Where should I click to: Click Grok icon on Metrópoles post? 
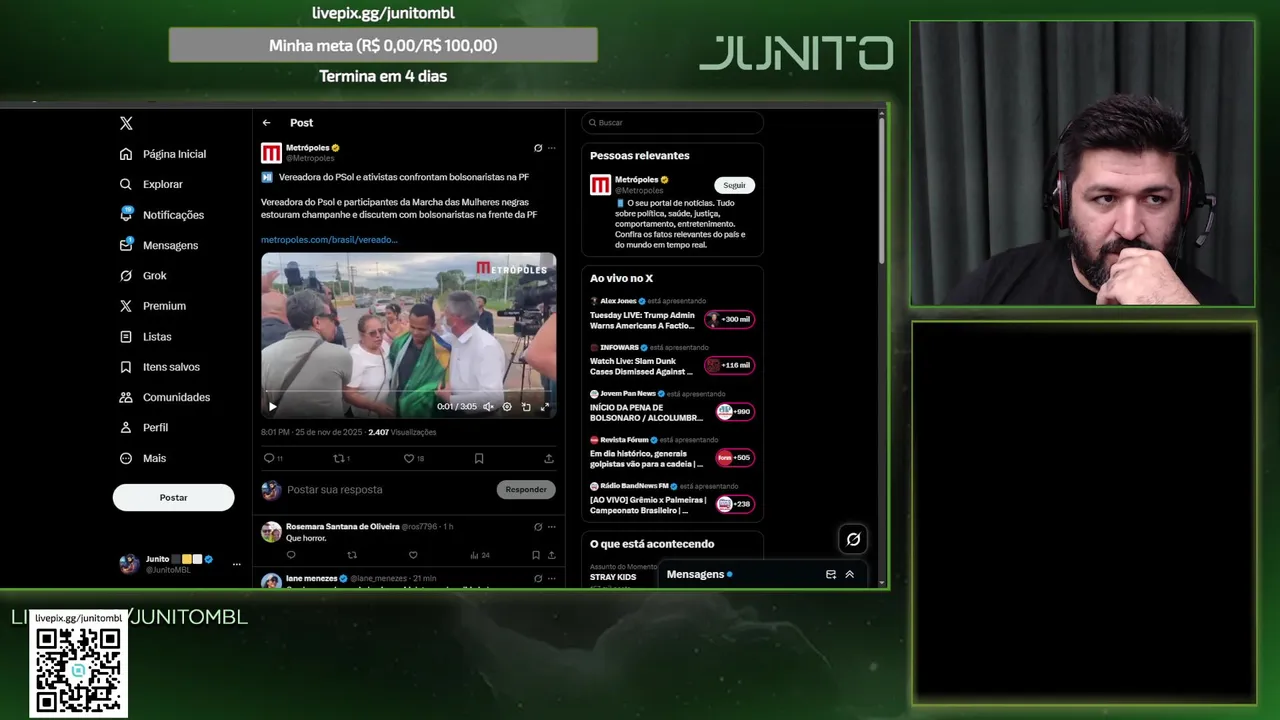(x=538, y=148)
